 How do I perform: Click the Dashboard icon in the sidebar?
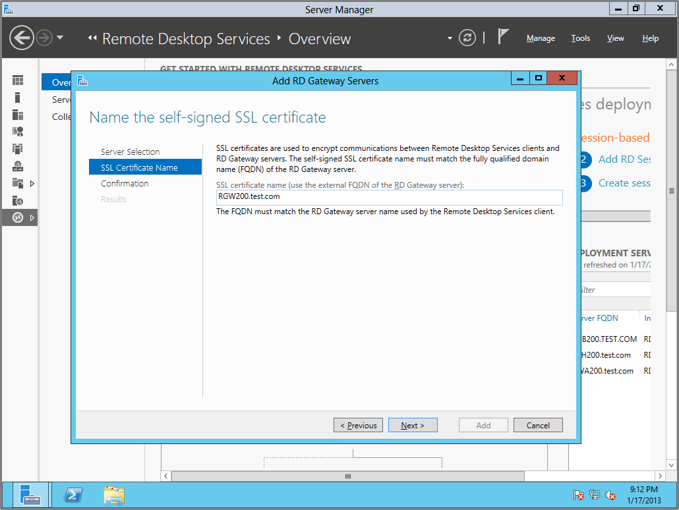click(18, 81)
